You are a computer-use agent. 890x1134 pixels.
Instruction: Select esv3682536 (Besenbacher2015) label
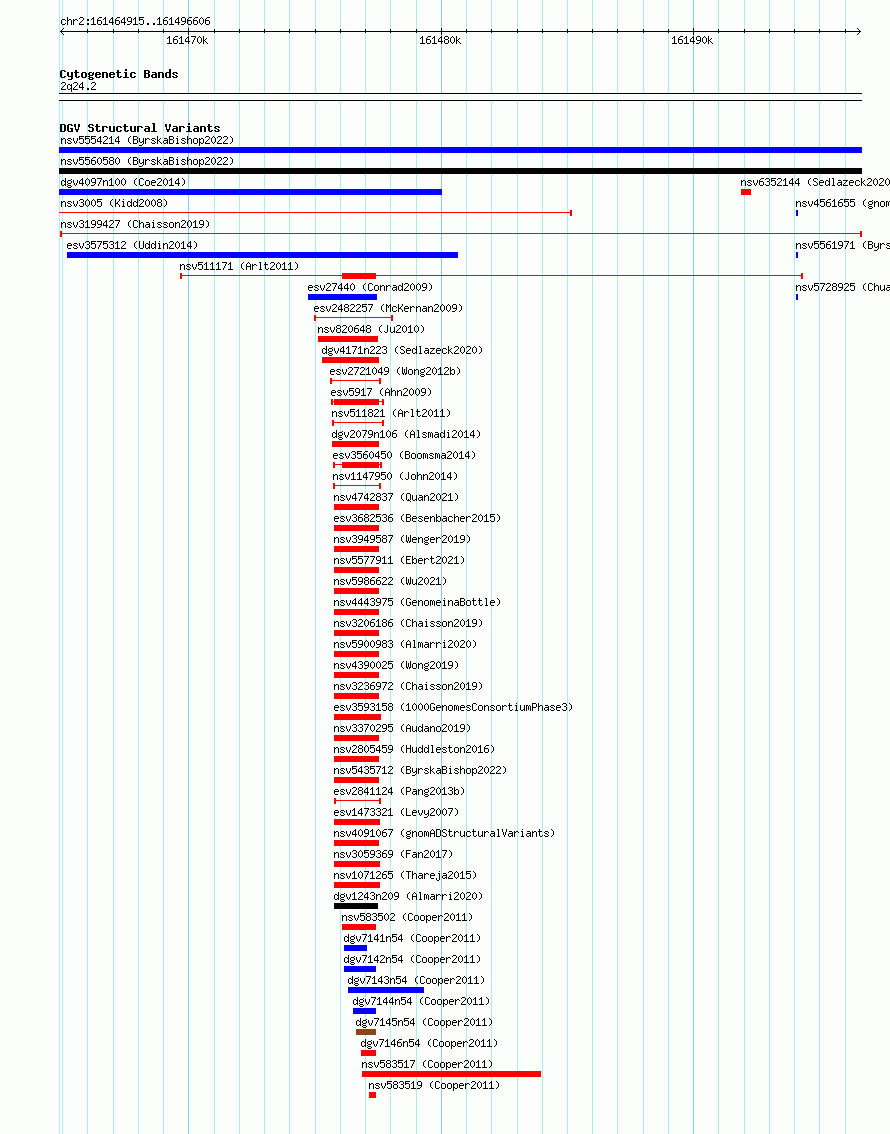417,518
